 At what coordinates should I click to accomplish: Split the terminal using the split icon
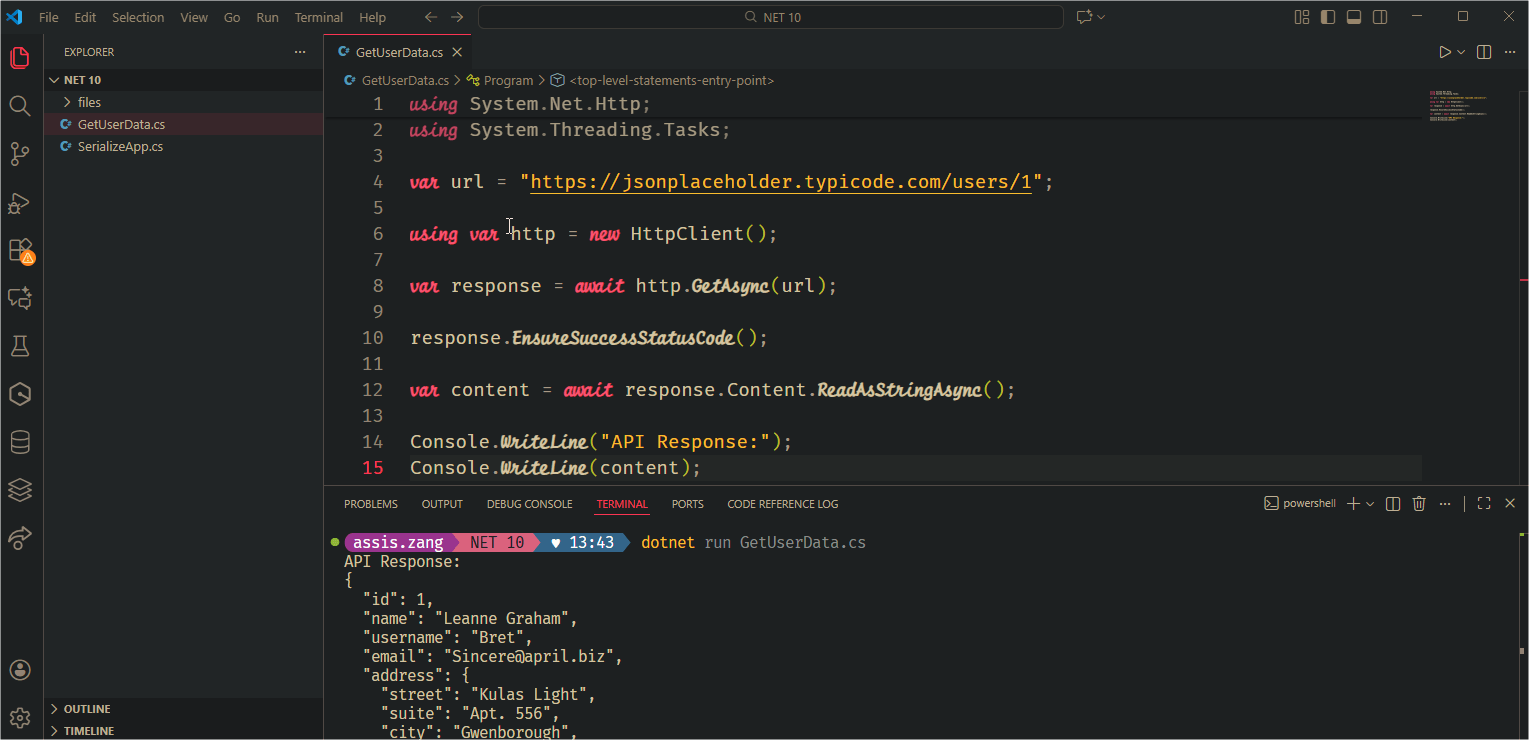[1392, 503]
